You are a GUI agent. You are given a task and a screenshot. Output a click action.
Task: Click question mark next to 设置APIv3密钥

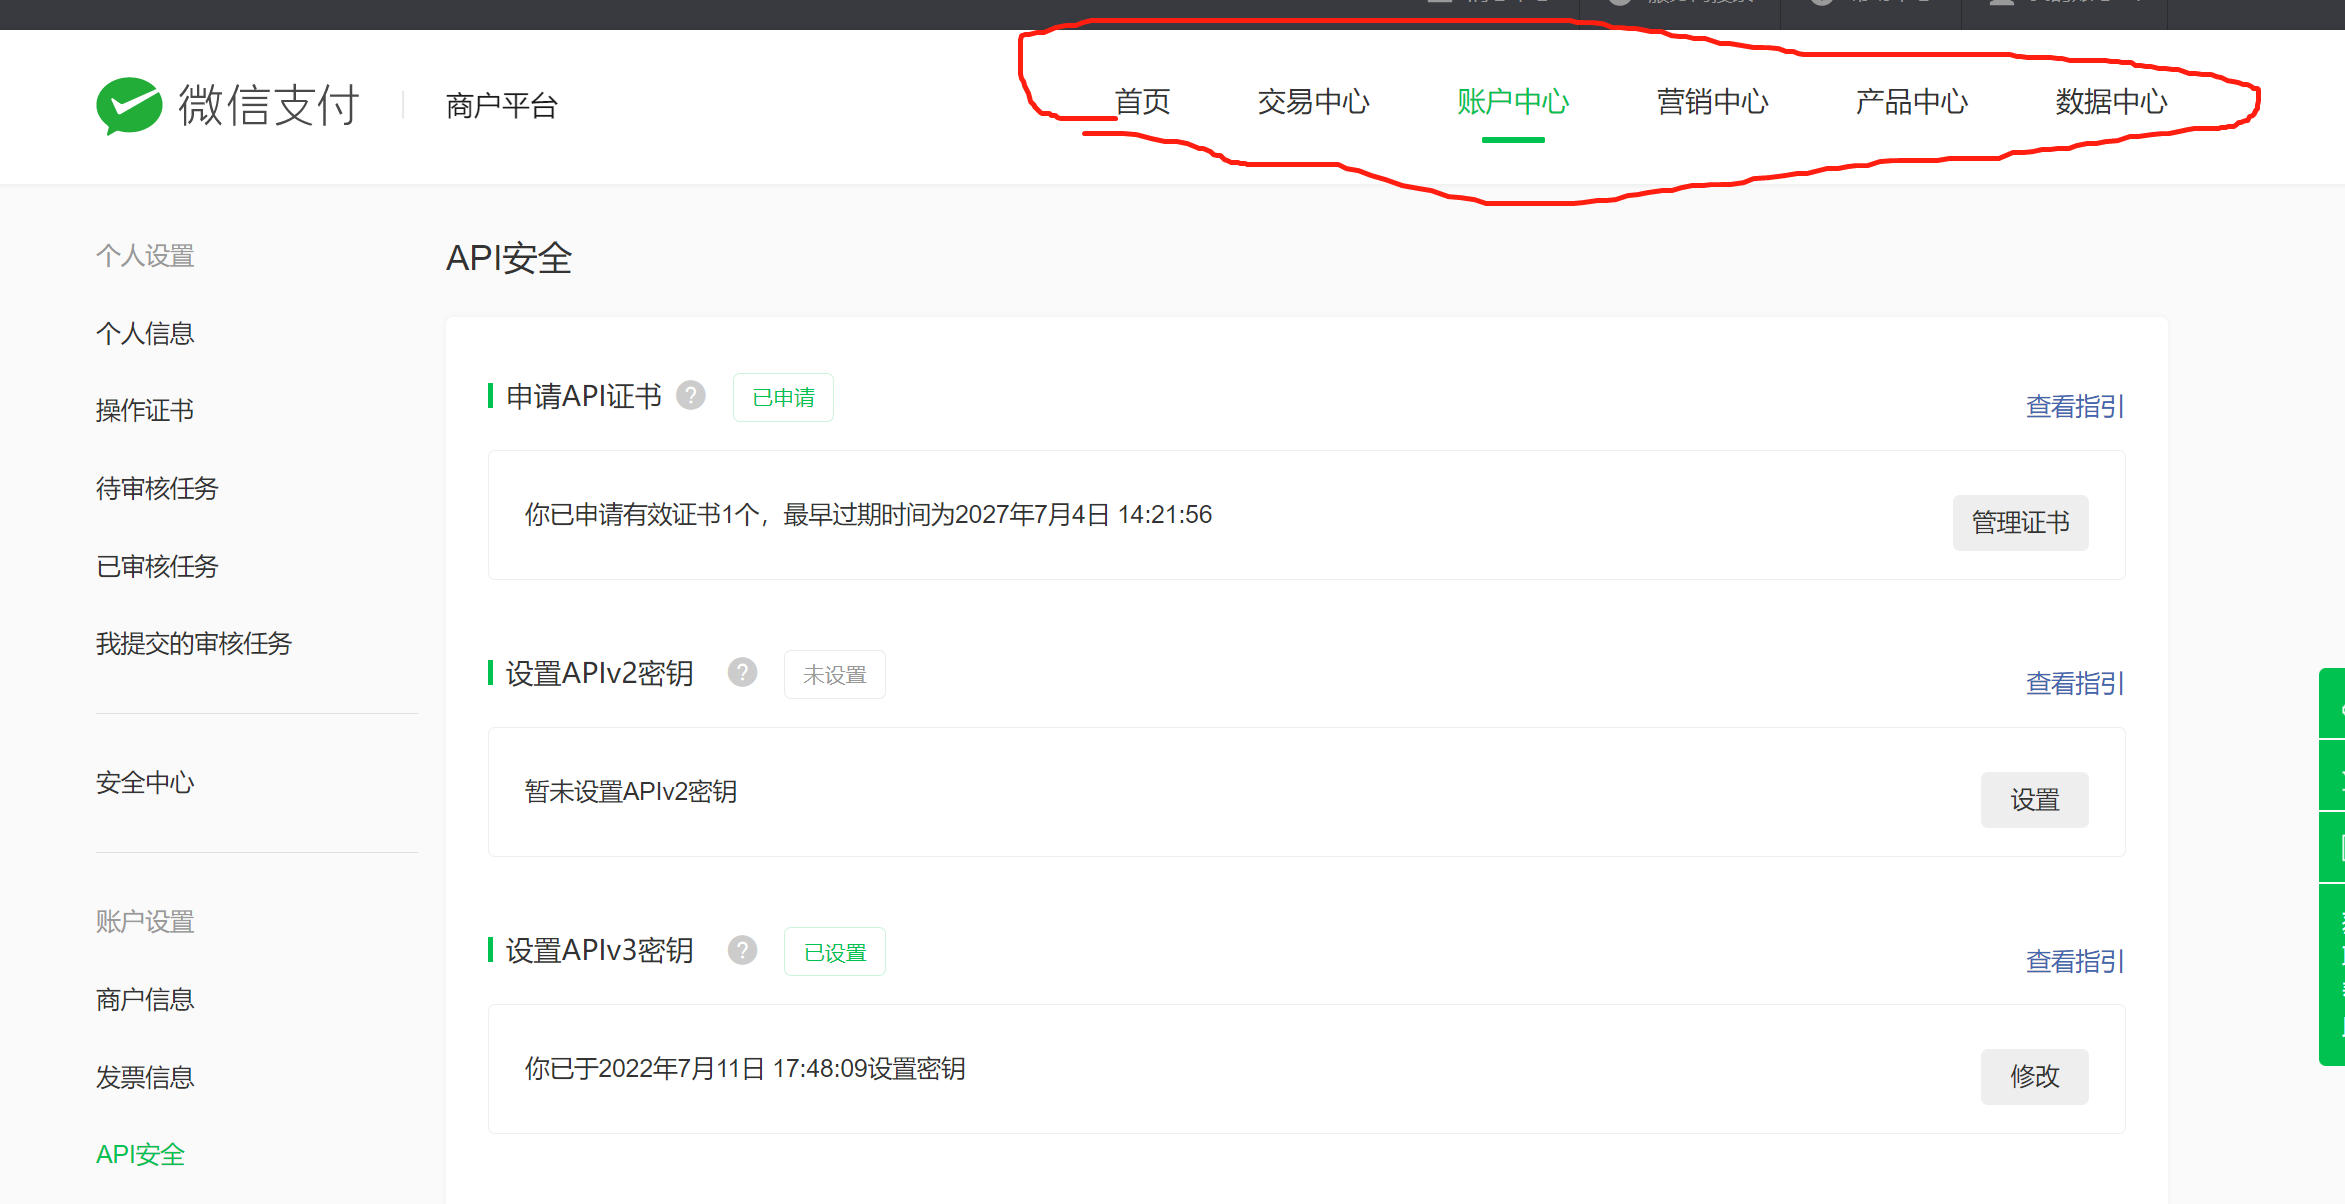point(742,950)
